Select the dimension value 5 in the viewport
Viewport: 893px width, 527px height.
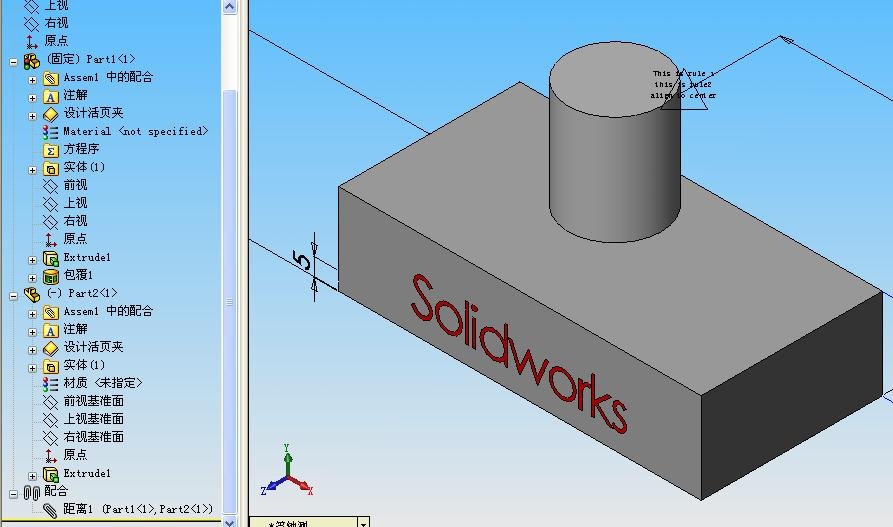302,261
